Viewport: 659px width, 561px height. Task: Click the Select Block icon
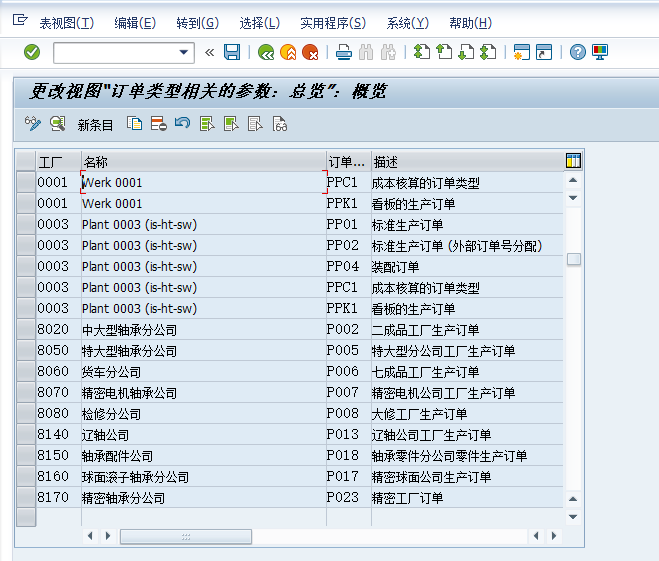click(x=231, y=124)
